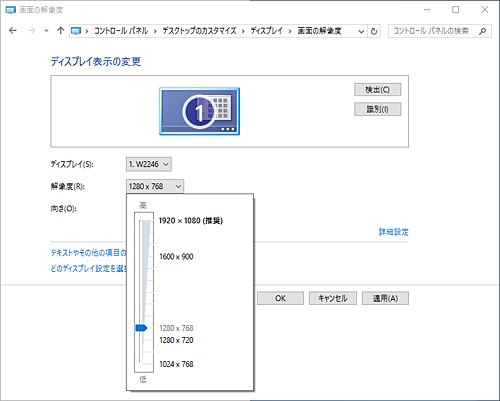Set resolution to 1024 x 768
500x401 pixels.
(176, 364)
